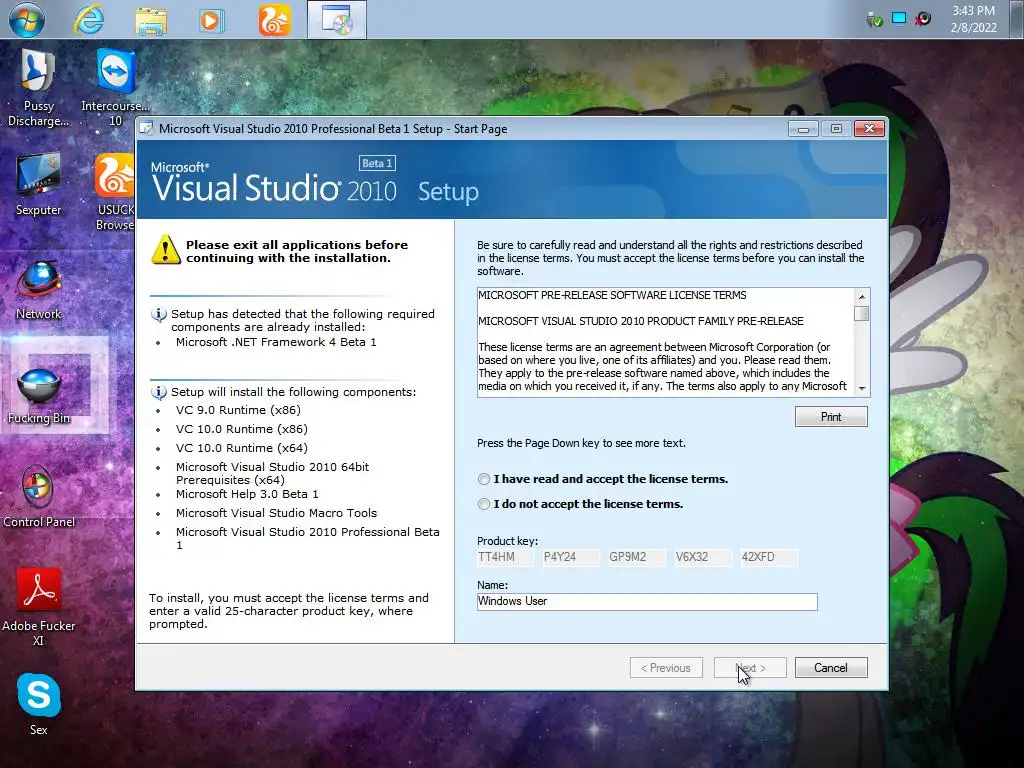1024x768 pixels.
Task: Click the Cancel button
Action: [831, 668]
